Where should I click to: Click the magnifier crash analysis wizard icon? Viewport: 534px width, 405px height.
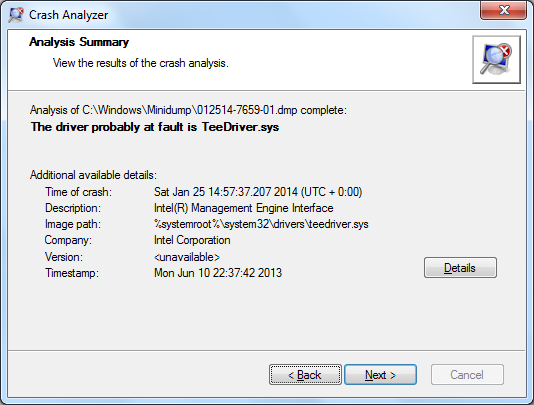coord(496,60)
